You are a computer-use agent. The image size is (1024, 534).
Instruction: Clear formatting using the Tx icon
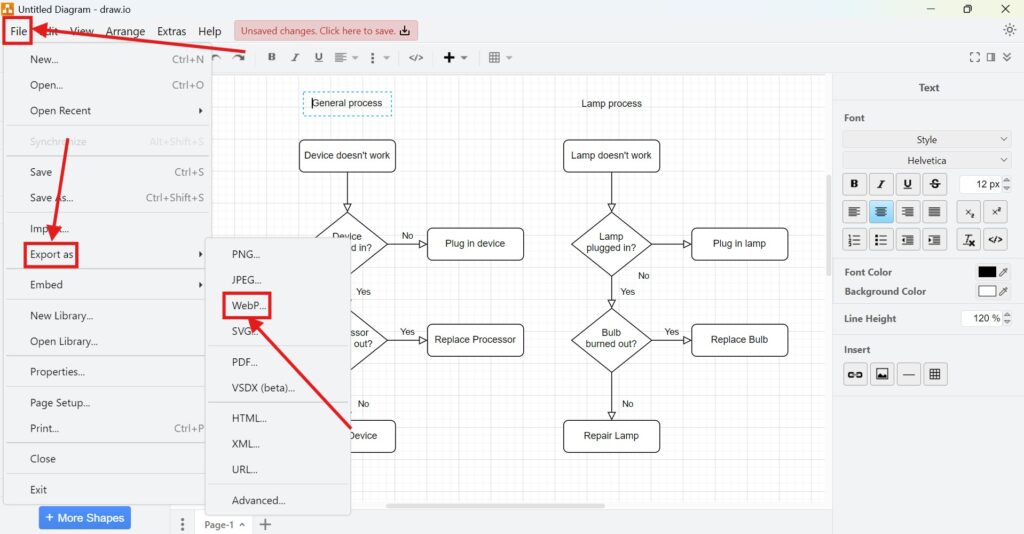pyautogui.click(x=968, y=240)
